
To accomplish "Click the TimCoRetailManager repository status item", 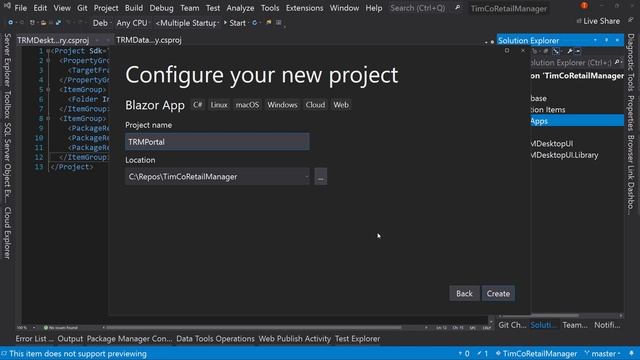I will pos(536,353).
